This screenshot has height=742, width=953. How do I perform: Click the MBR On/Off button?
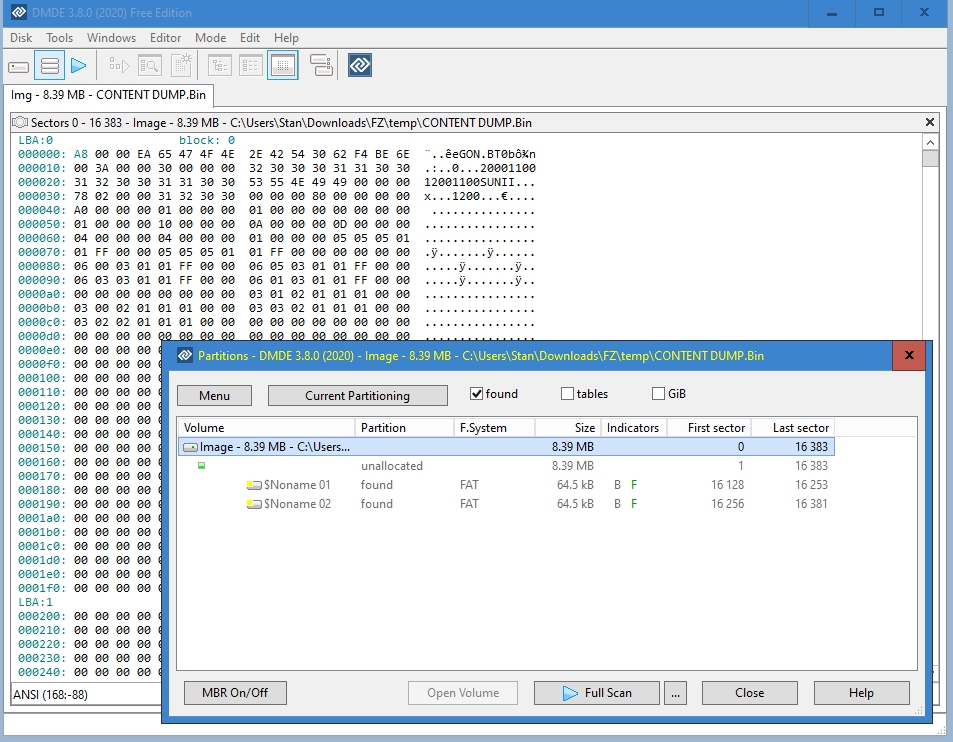tap(235, 693)
